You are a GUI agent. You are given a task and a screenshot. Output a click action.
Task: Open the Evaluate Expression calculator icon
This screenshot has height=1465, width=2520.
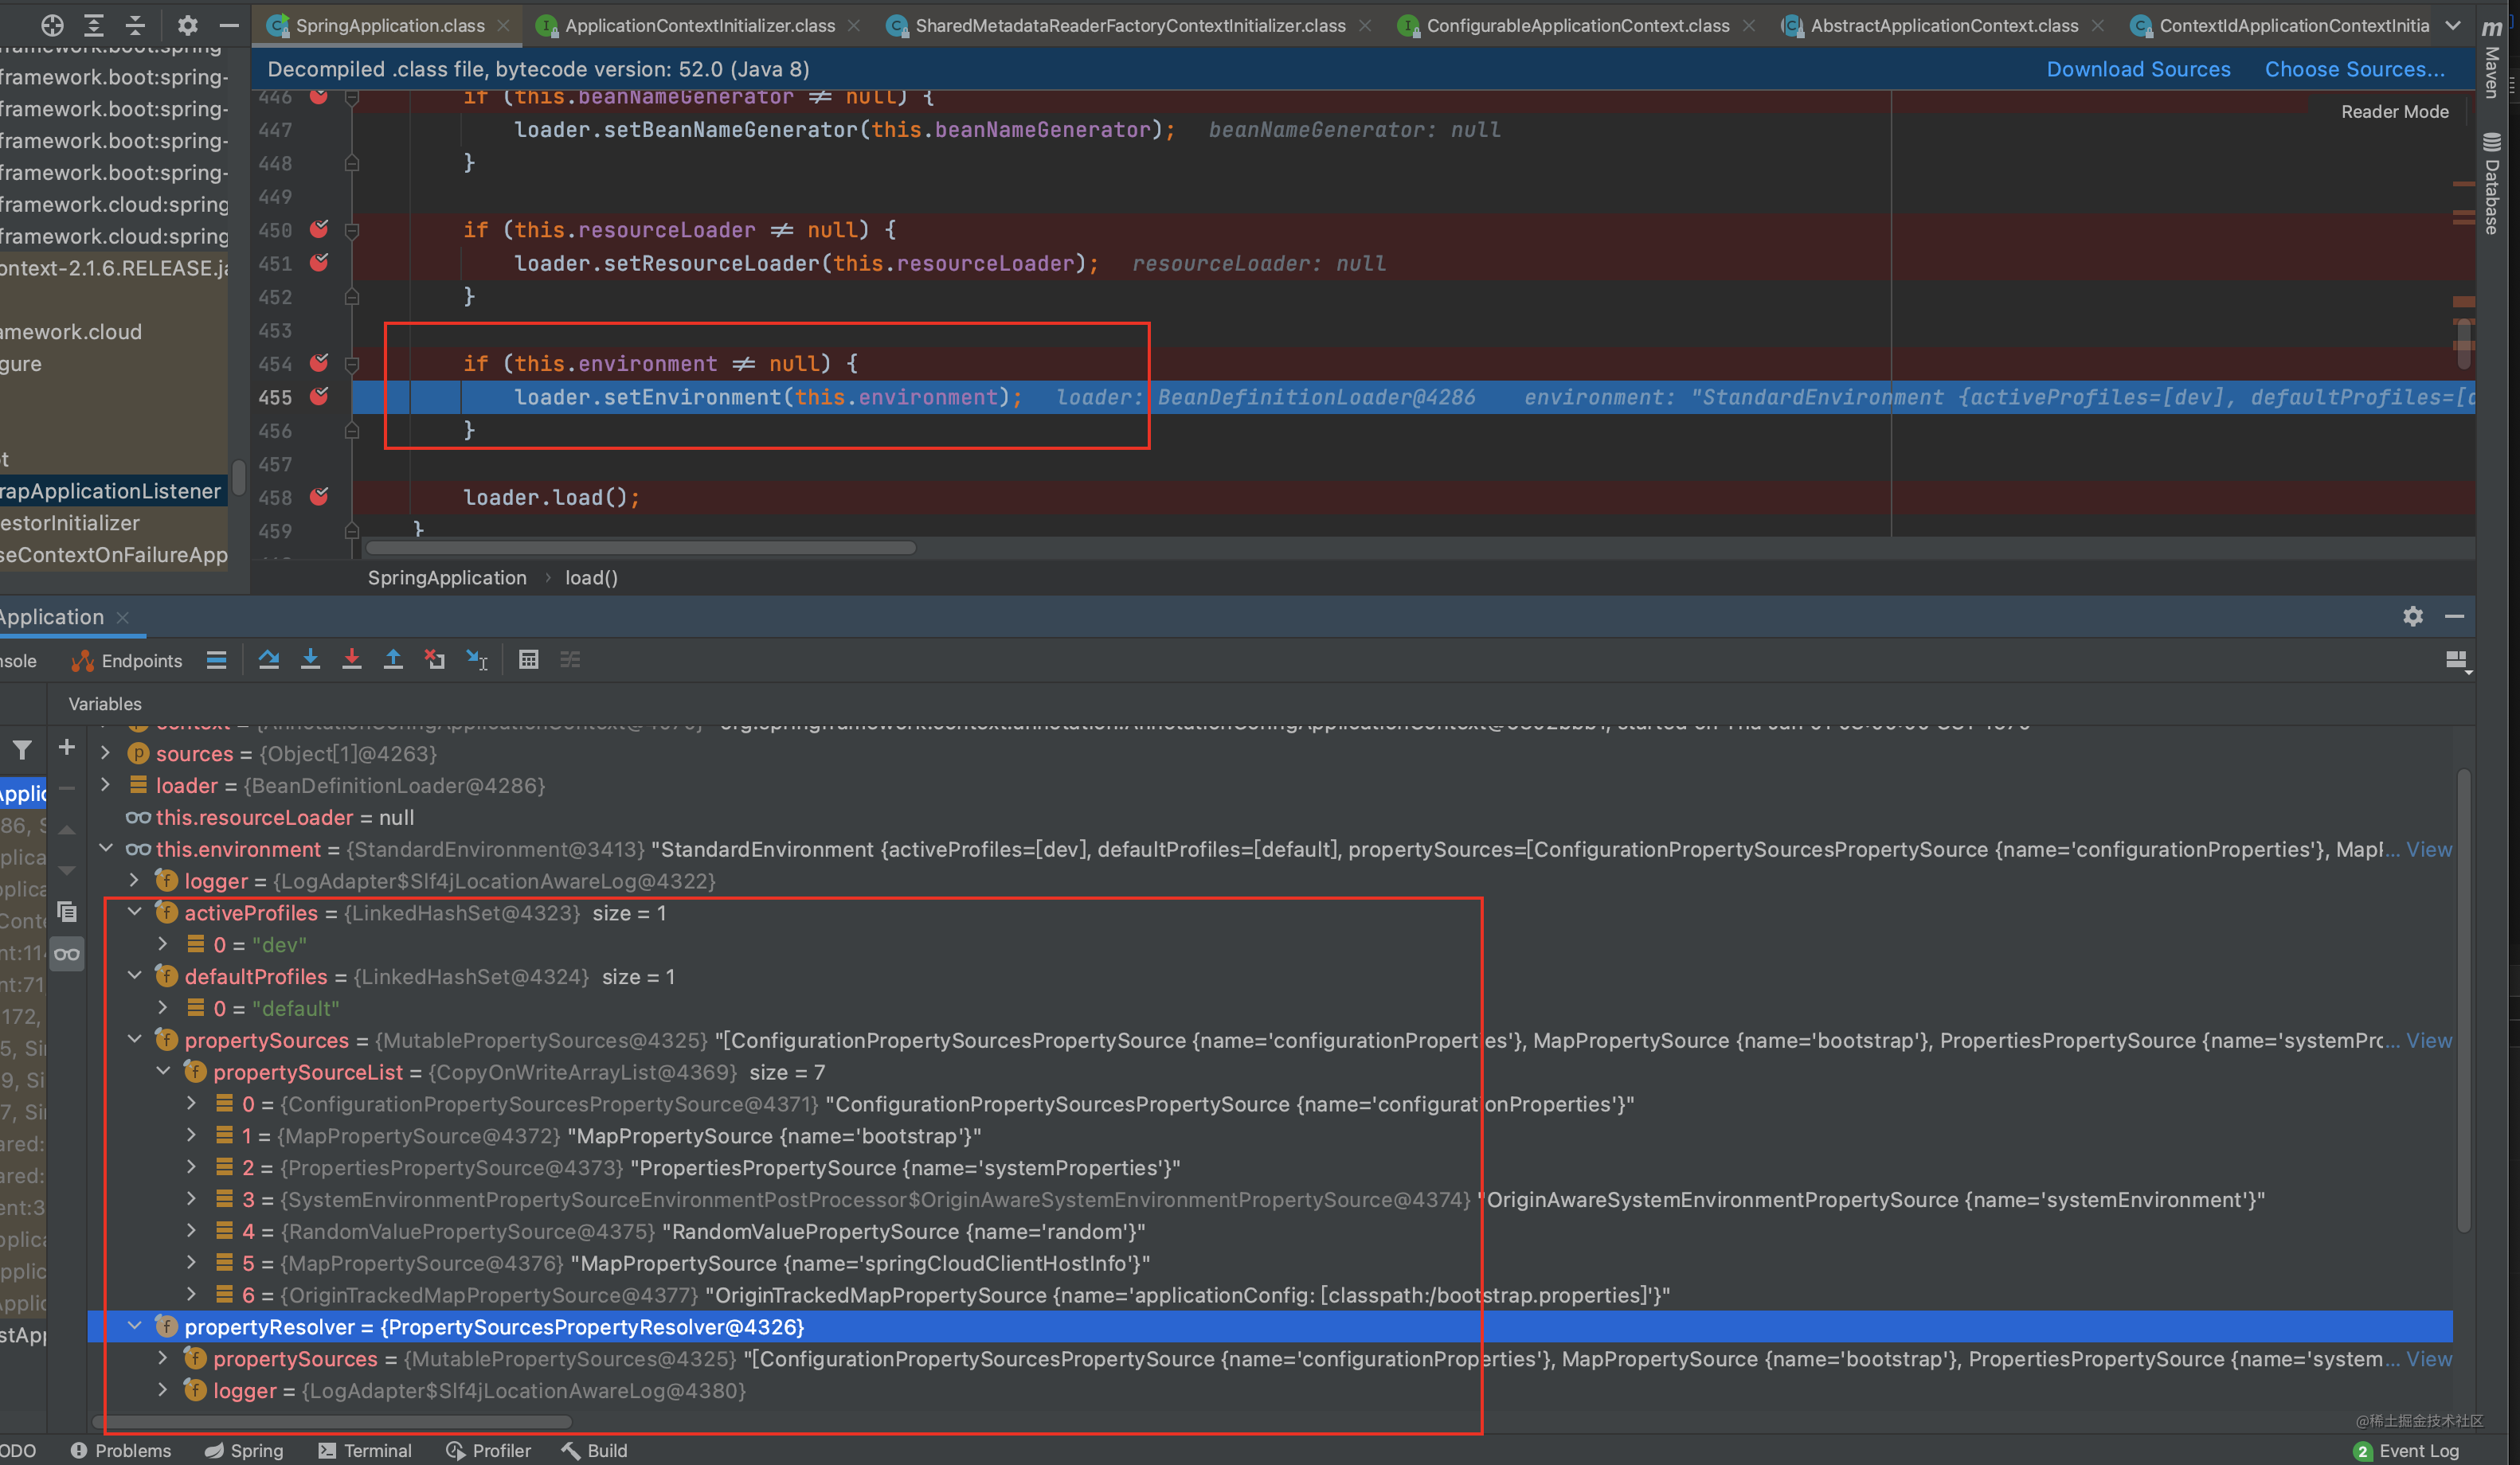pos(529,659)
